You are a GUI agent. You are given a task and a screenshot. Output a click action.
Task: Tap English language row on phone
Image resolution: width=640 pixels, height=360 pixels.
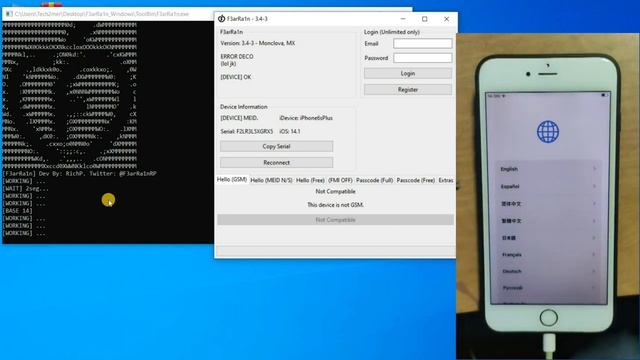548,169
